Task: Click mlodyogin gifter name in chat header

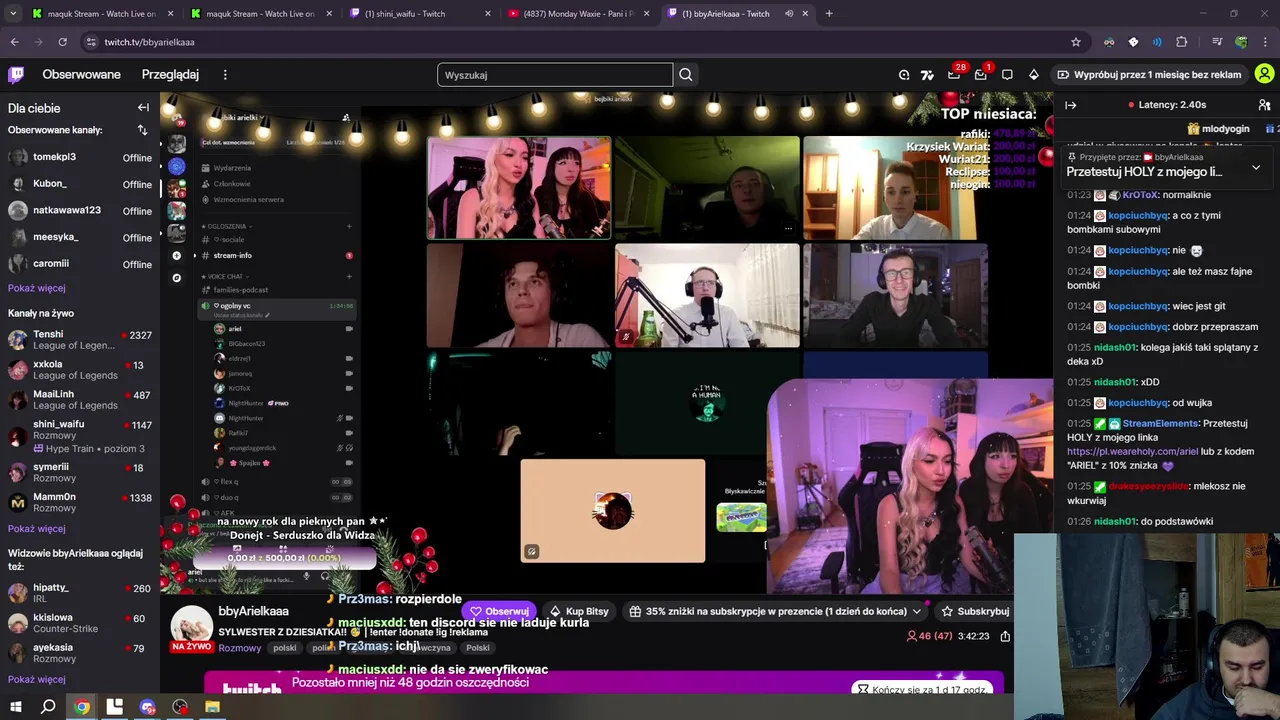Action: coord(1225,129)
